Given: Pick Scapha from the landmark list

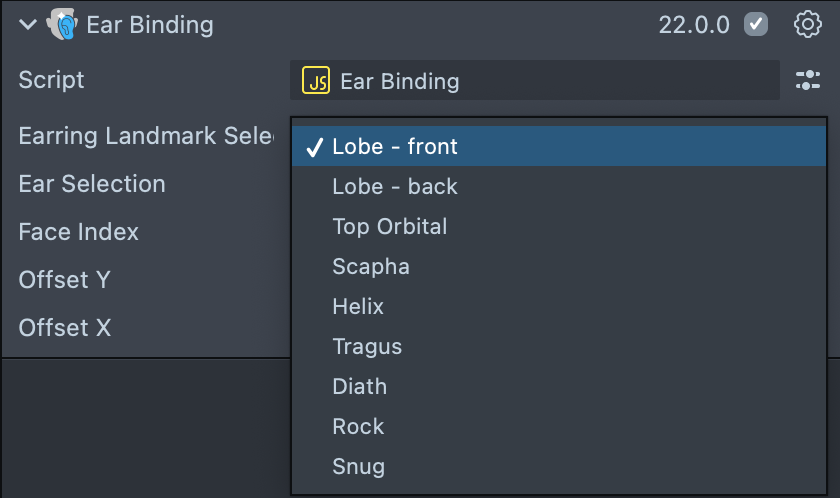Looking at the screenshot, I should pos(371,267).
